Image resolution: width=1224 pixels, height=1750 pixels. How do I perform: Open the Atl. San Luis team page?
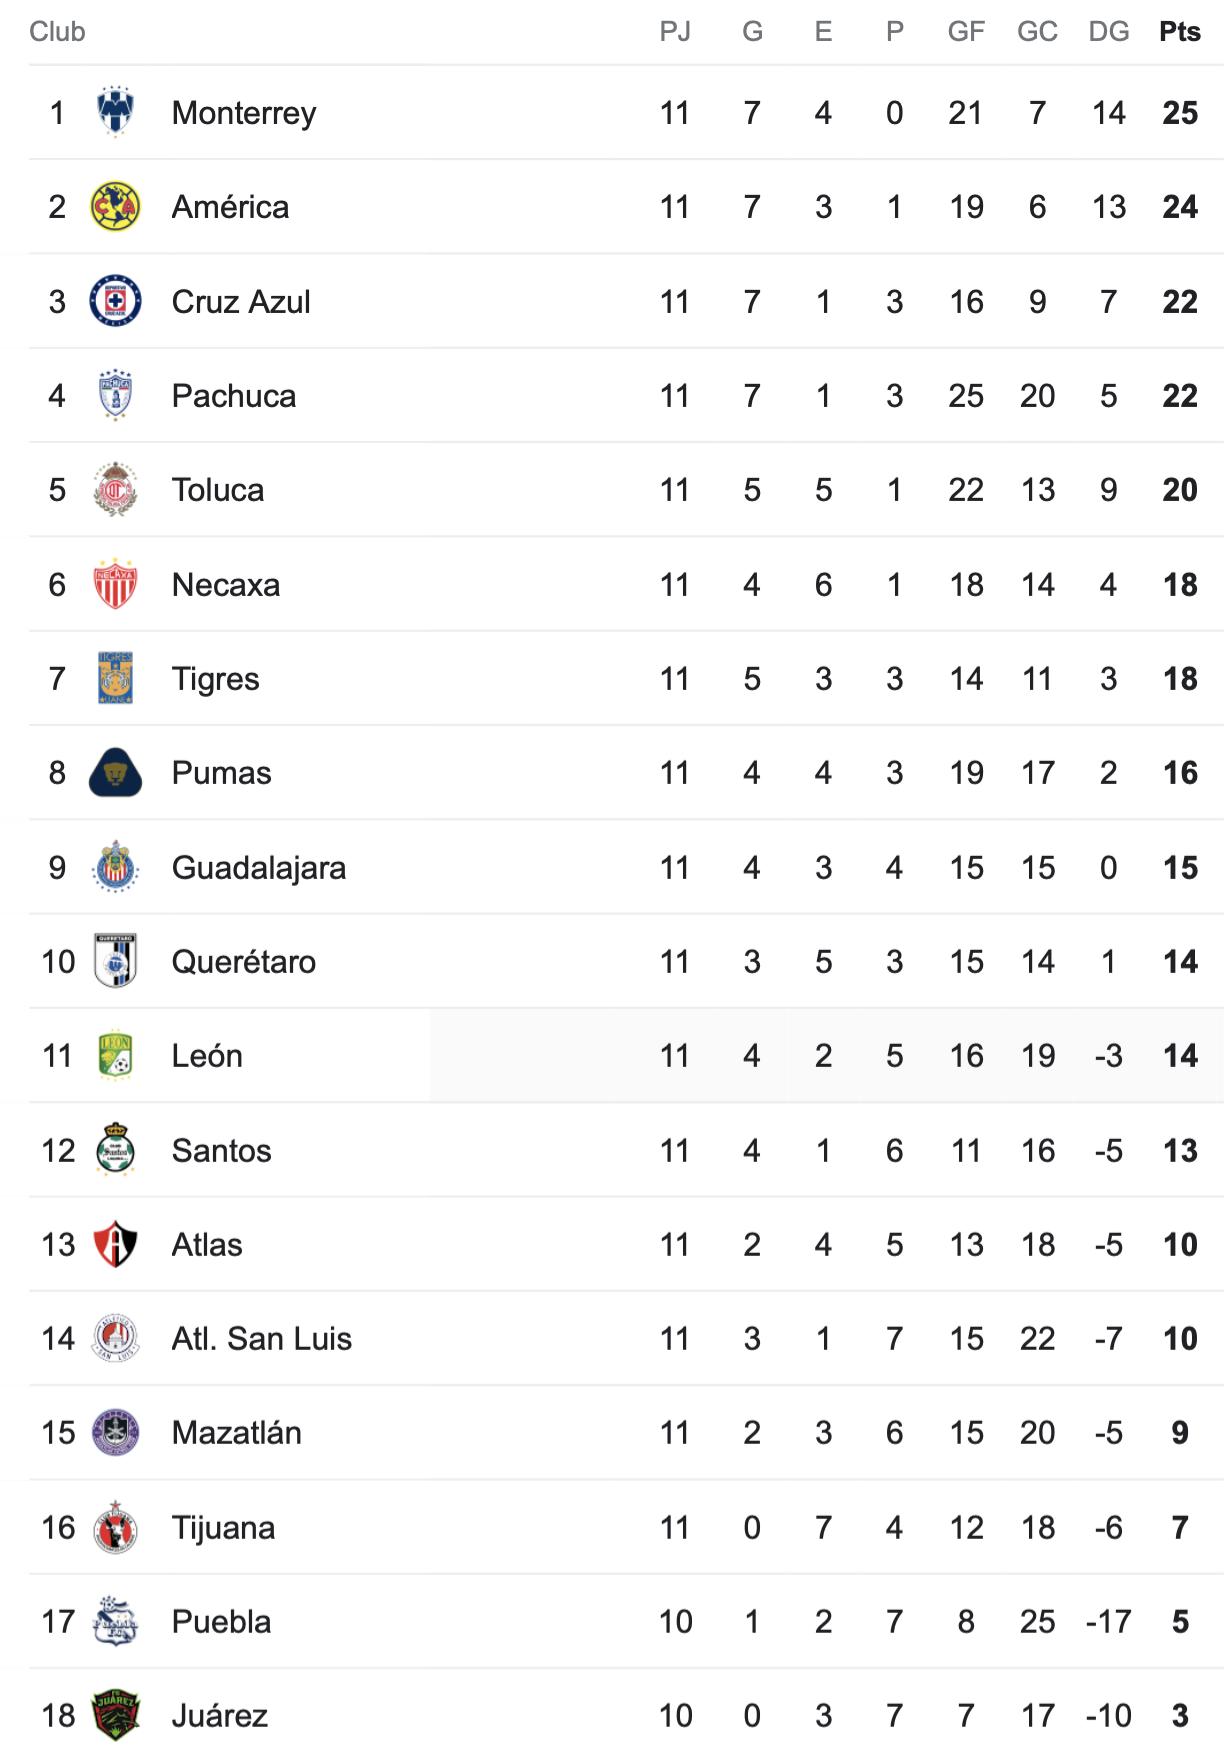(x=261, y=1339)
